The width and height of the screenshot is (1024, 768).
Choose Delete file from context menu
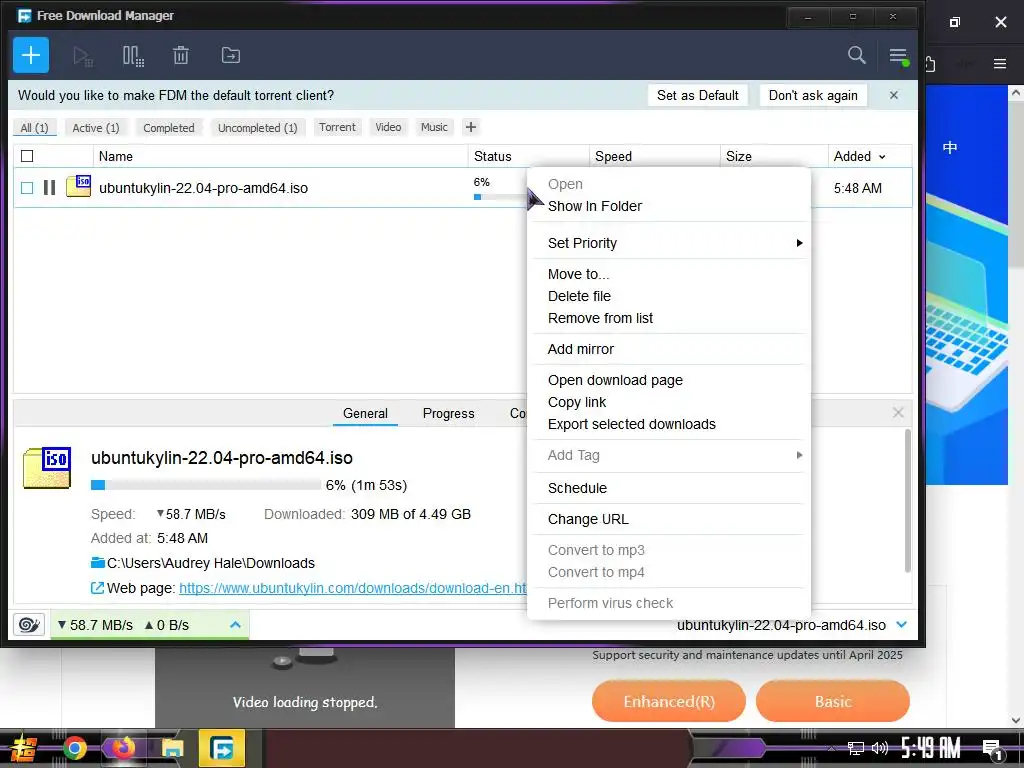click(x=579, y=296)
